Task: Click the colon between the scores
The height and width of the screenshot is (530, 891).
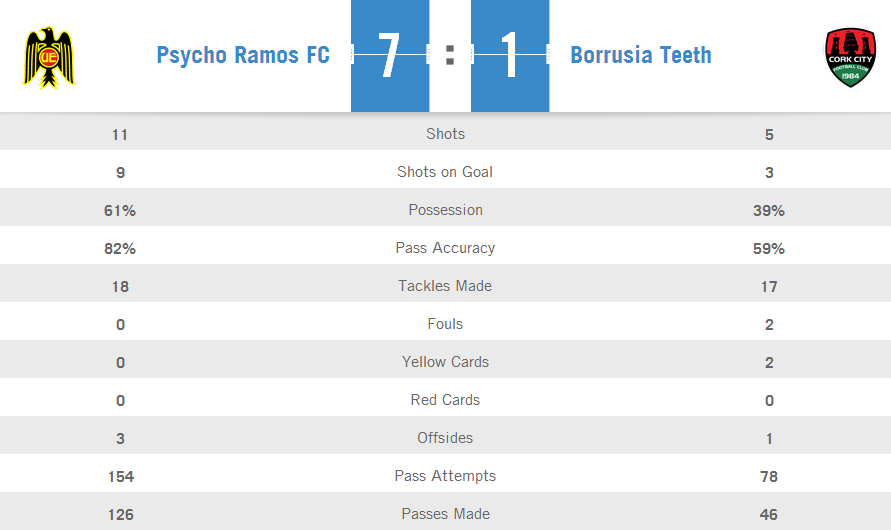Action: pos(450,55)
